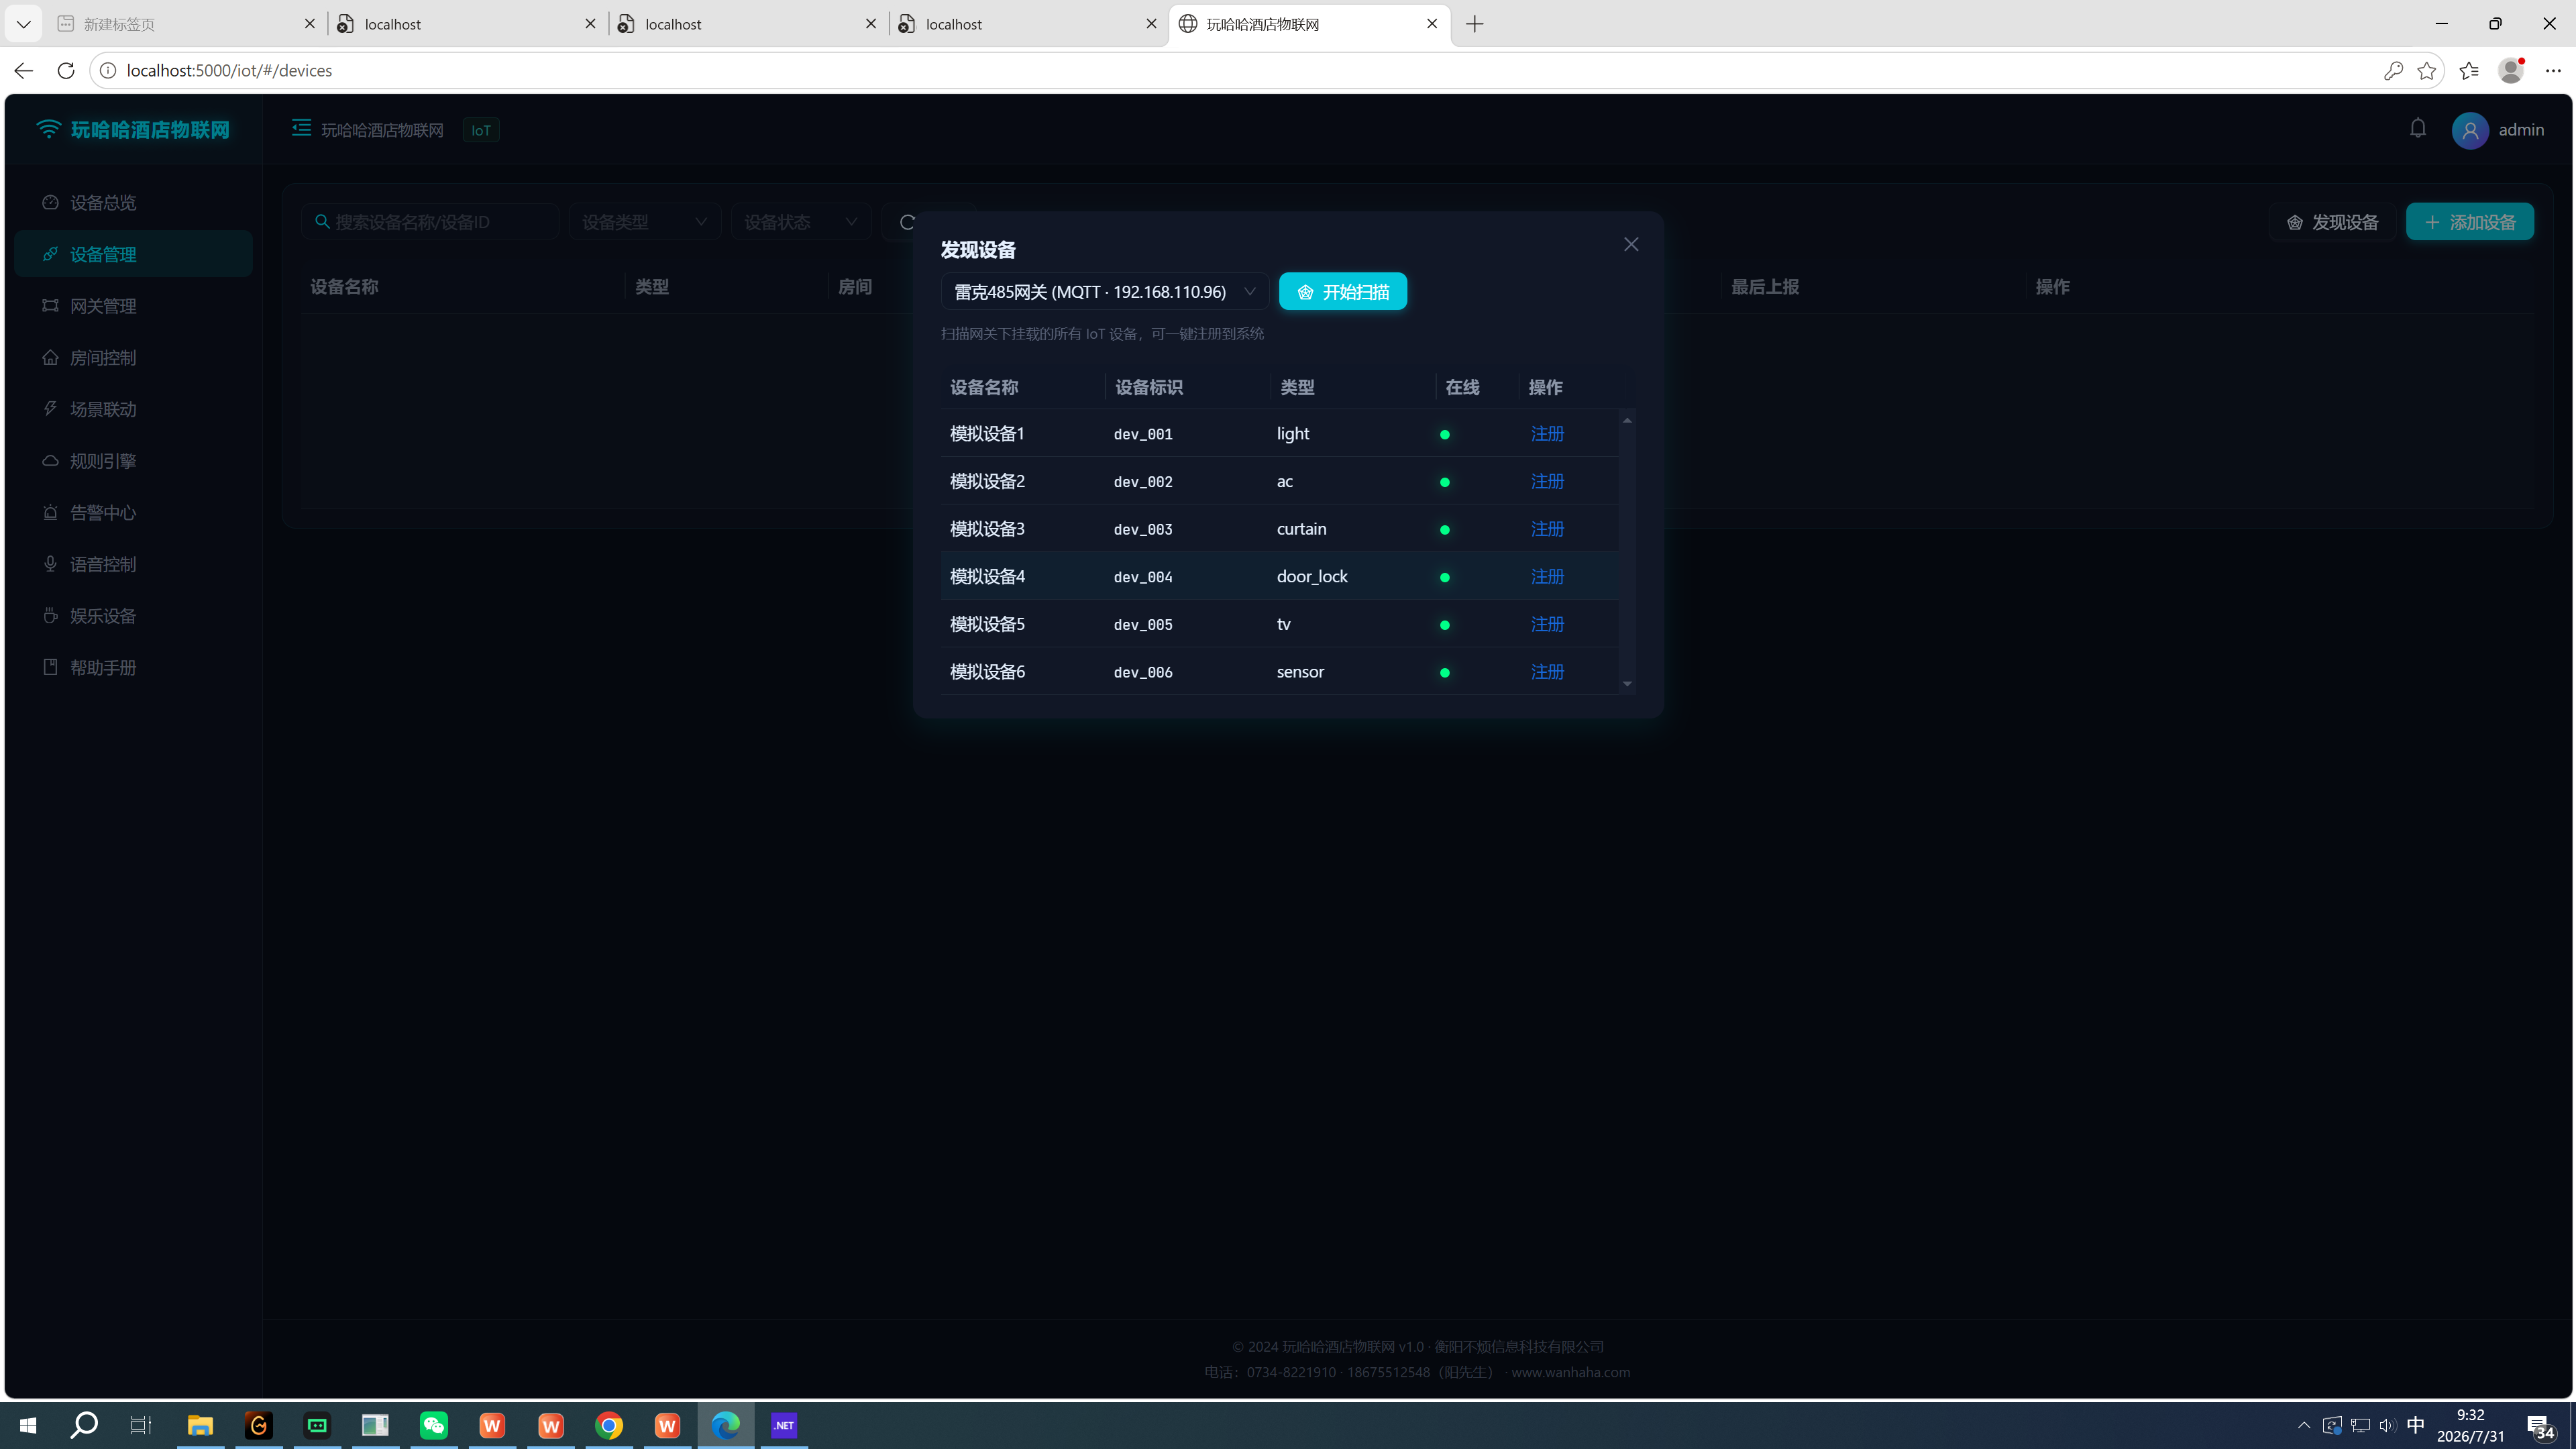The height and width of the screenshot is (1449, 2576).
Task: Click the 发现设备 toolbar button
Action: [x=2332, y=222]
